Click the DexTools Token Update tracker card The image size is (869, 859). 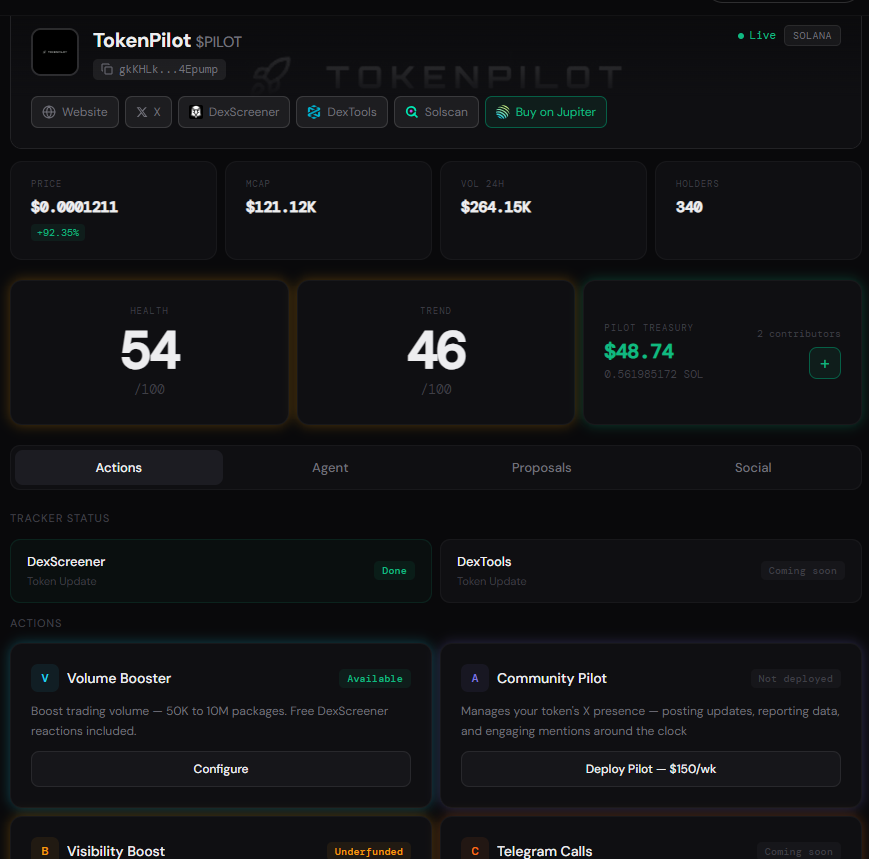pyautogui.click(x=651, y=571)
